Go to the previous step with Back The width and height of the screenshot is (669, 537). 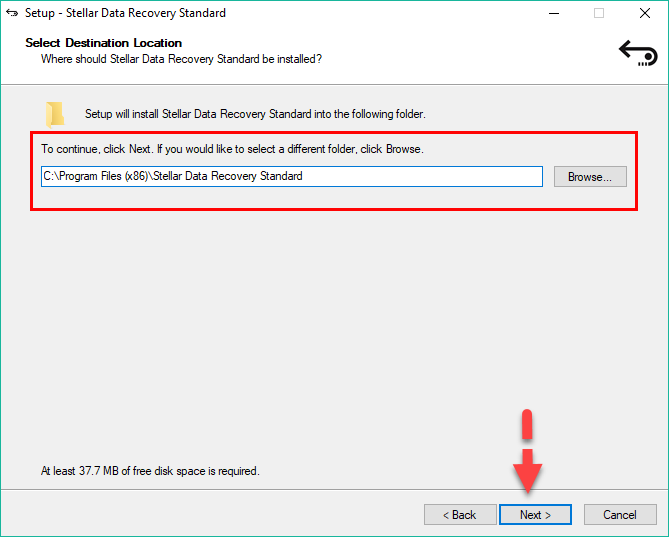point(460,515)
